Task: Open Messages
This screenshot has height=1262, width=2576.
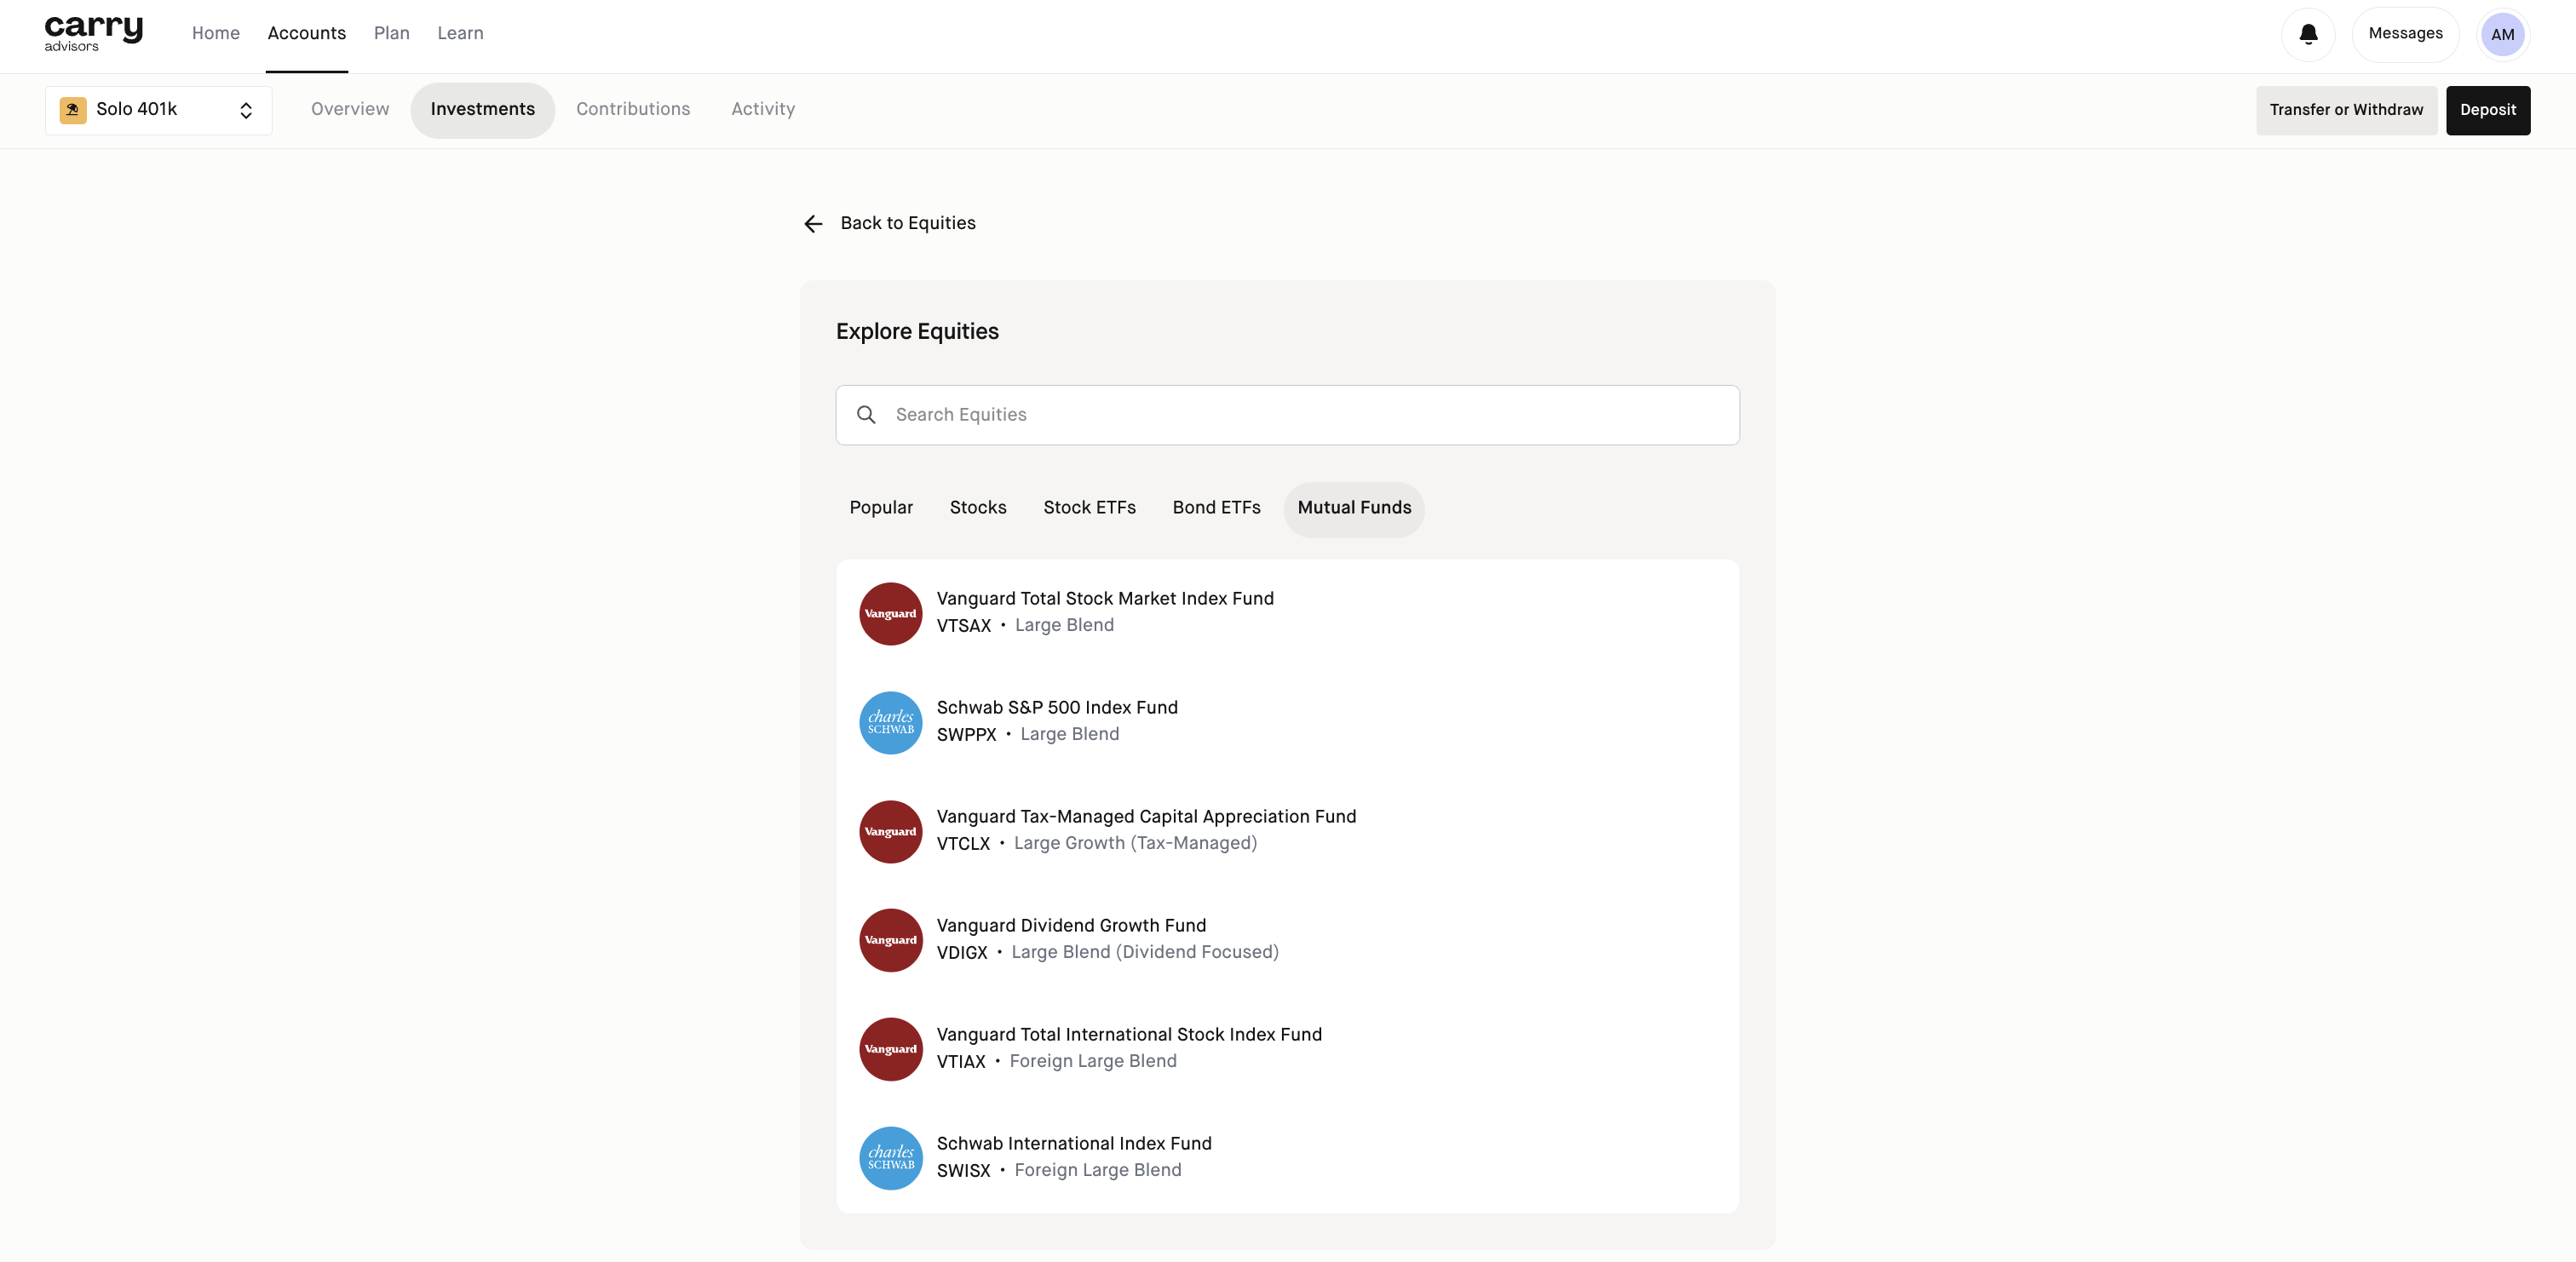Action: tap(2405, 34)
